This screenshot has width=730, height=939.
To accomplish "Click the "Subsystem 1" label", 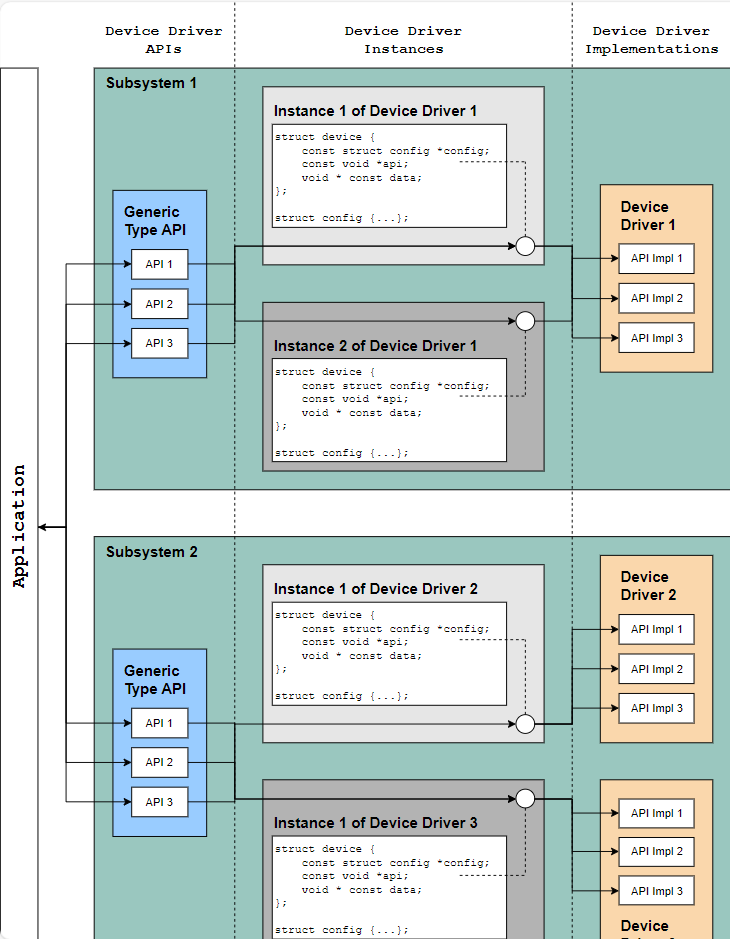I will (152, 83).
